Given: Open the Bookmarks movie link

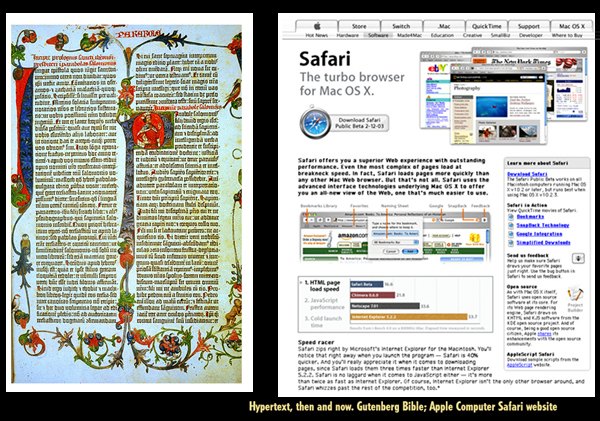Looking at the screenshot, I should (x=530, y=217).
